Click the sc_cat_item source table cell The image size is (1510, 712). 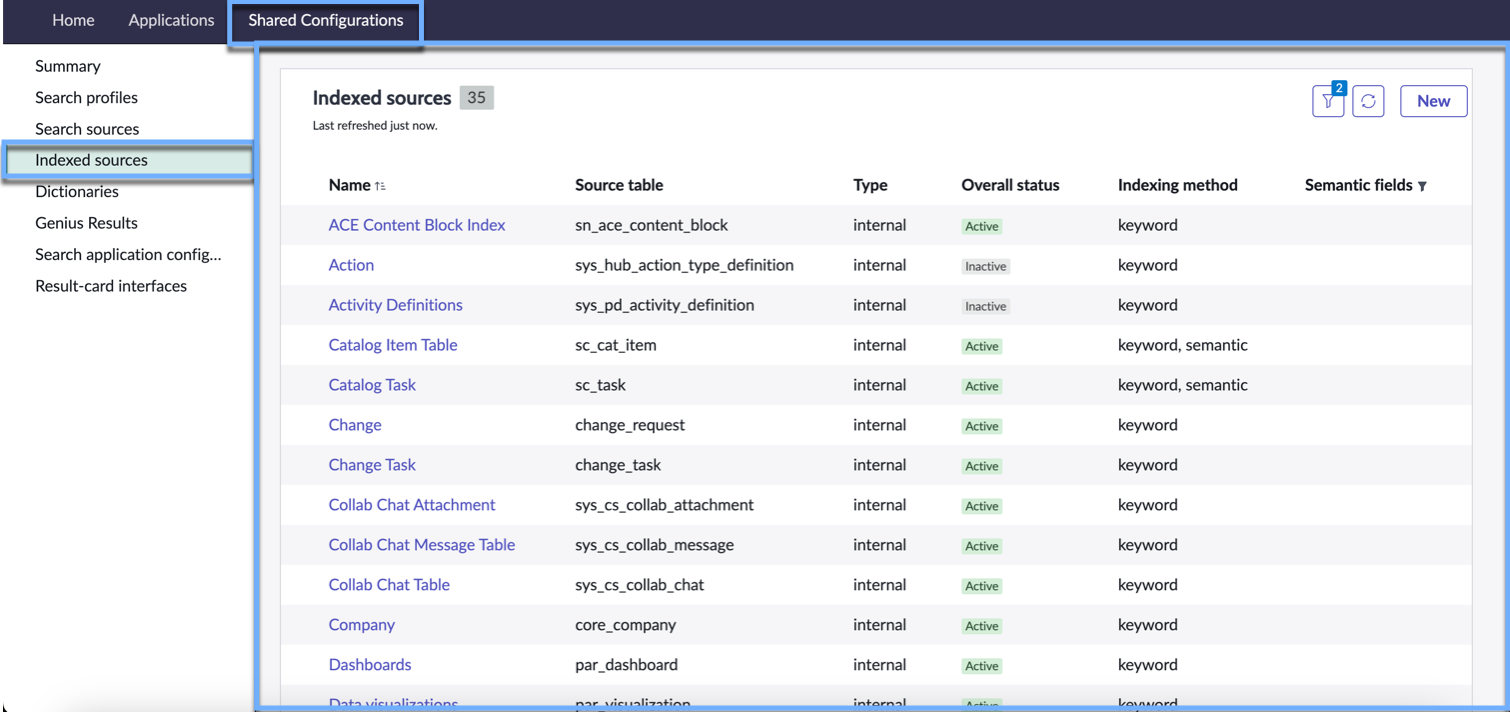[x=616, y=345]
